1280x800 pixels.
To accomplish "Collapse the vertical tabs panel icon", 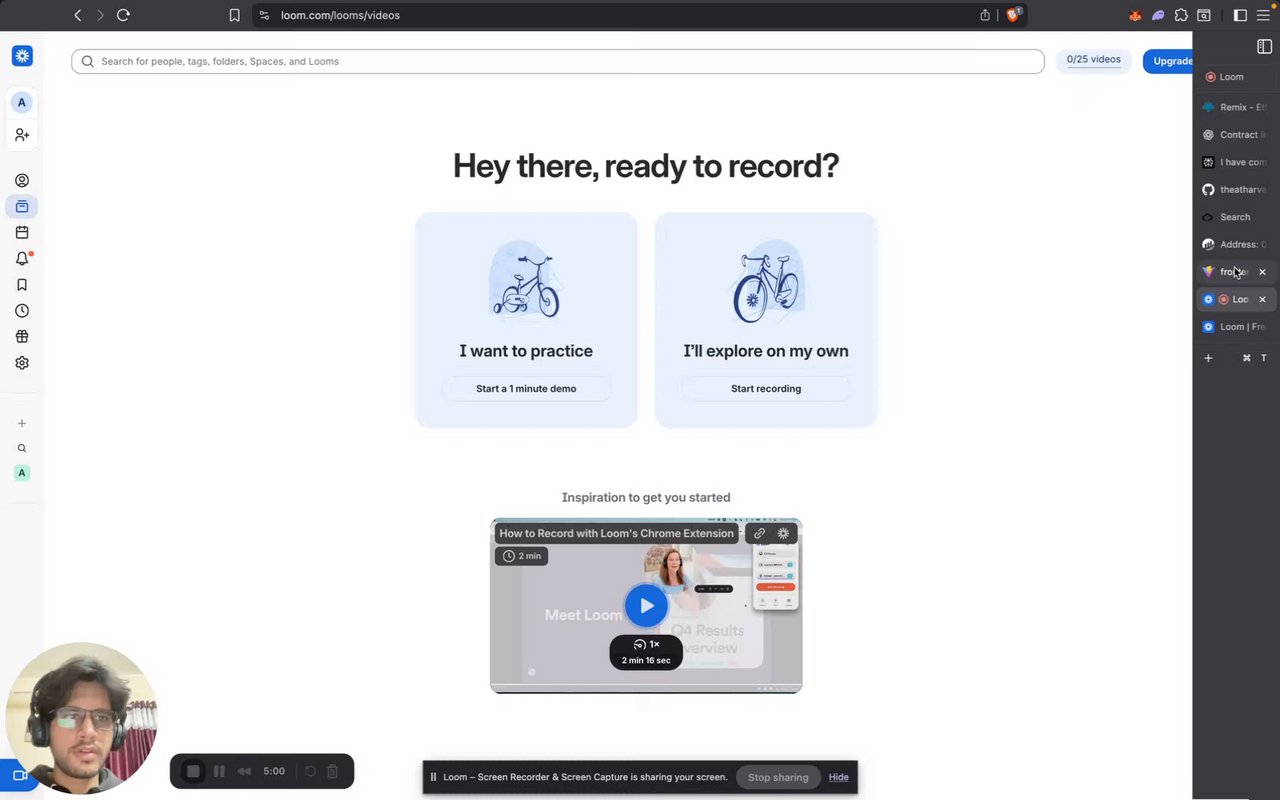I will (1264, 47).
